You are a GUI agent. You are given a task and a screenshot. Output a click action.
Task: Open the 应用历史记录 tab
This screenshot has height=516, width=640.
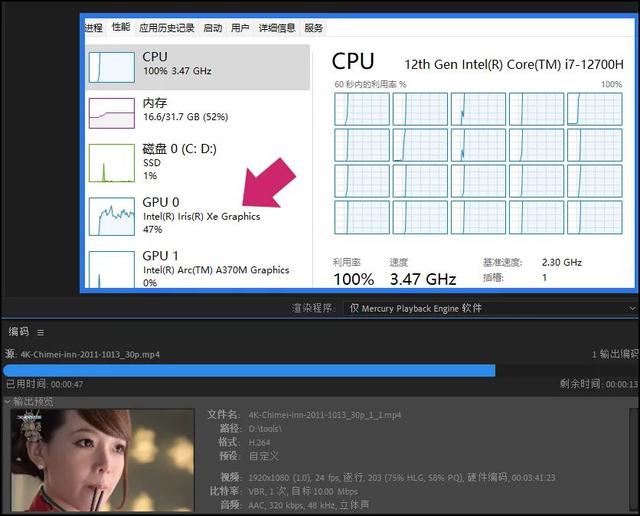(167, 28)
